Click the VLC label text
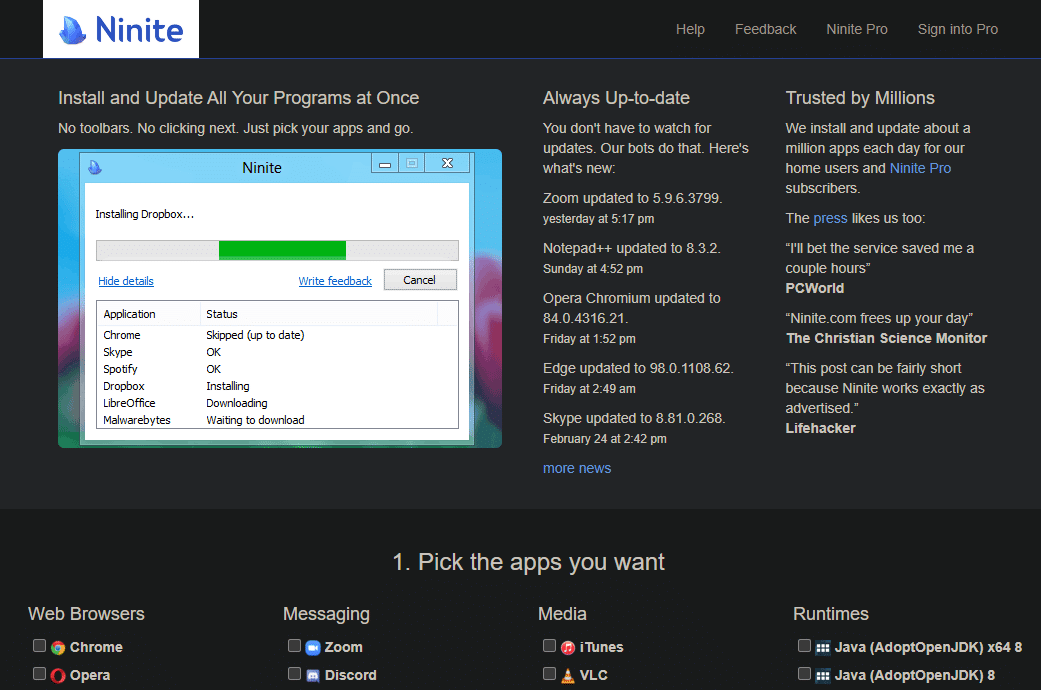The width and height of the screenshot is (1041, 690). point(594,675)
